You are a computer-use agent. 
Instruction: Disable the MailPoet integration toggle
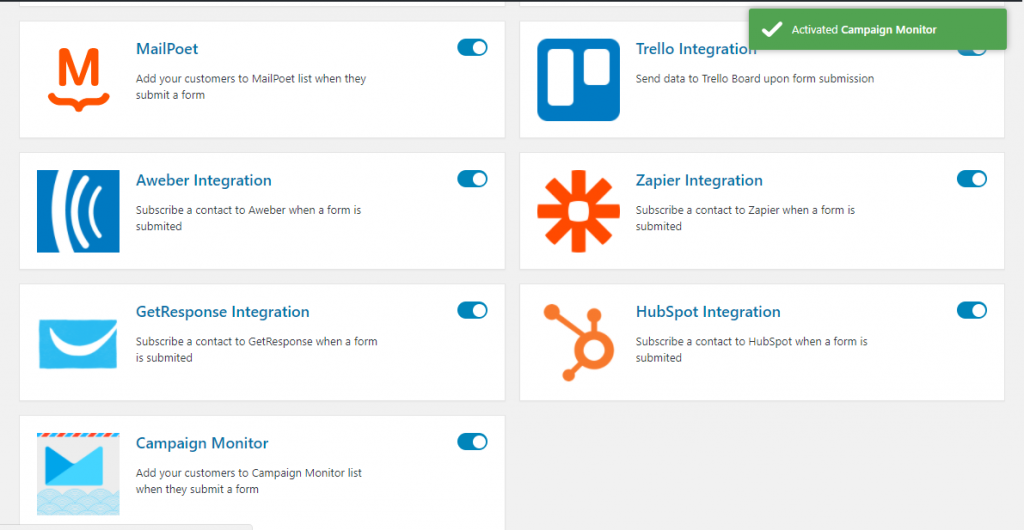coord(472,48)
